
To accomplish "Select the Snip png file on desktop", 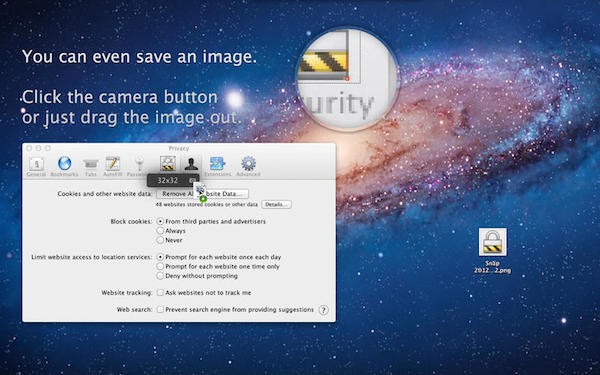I will click(492, 251).
